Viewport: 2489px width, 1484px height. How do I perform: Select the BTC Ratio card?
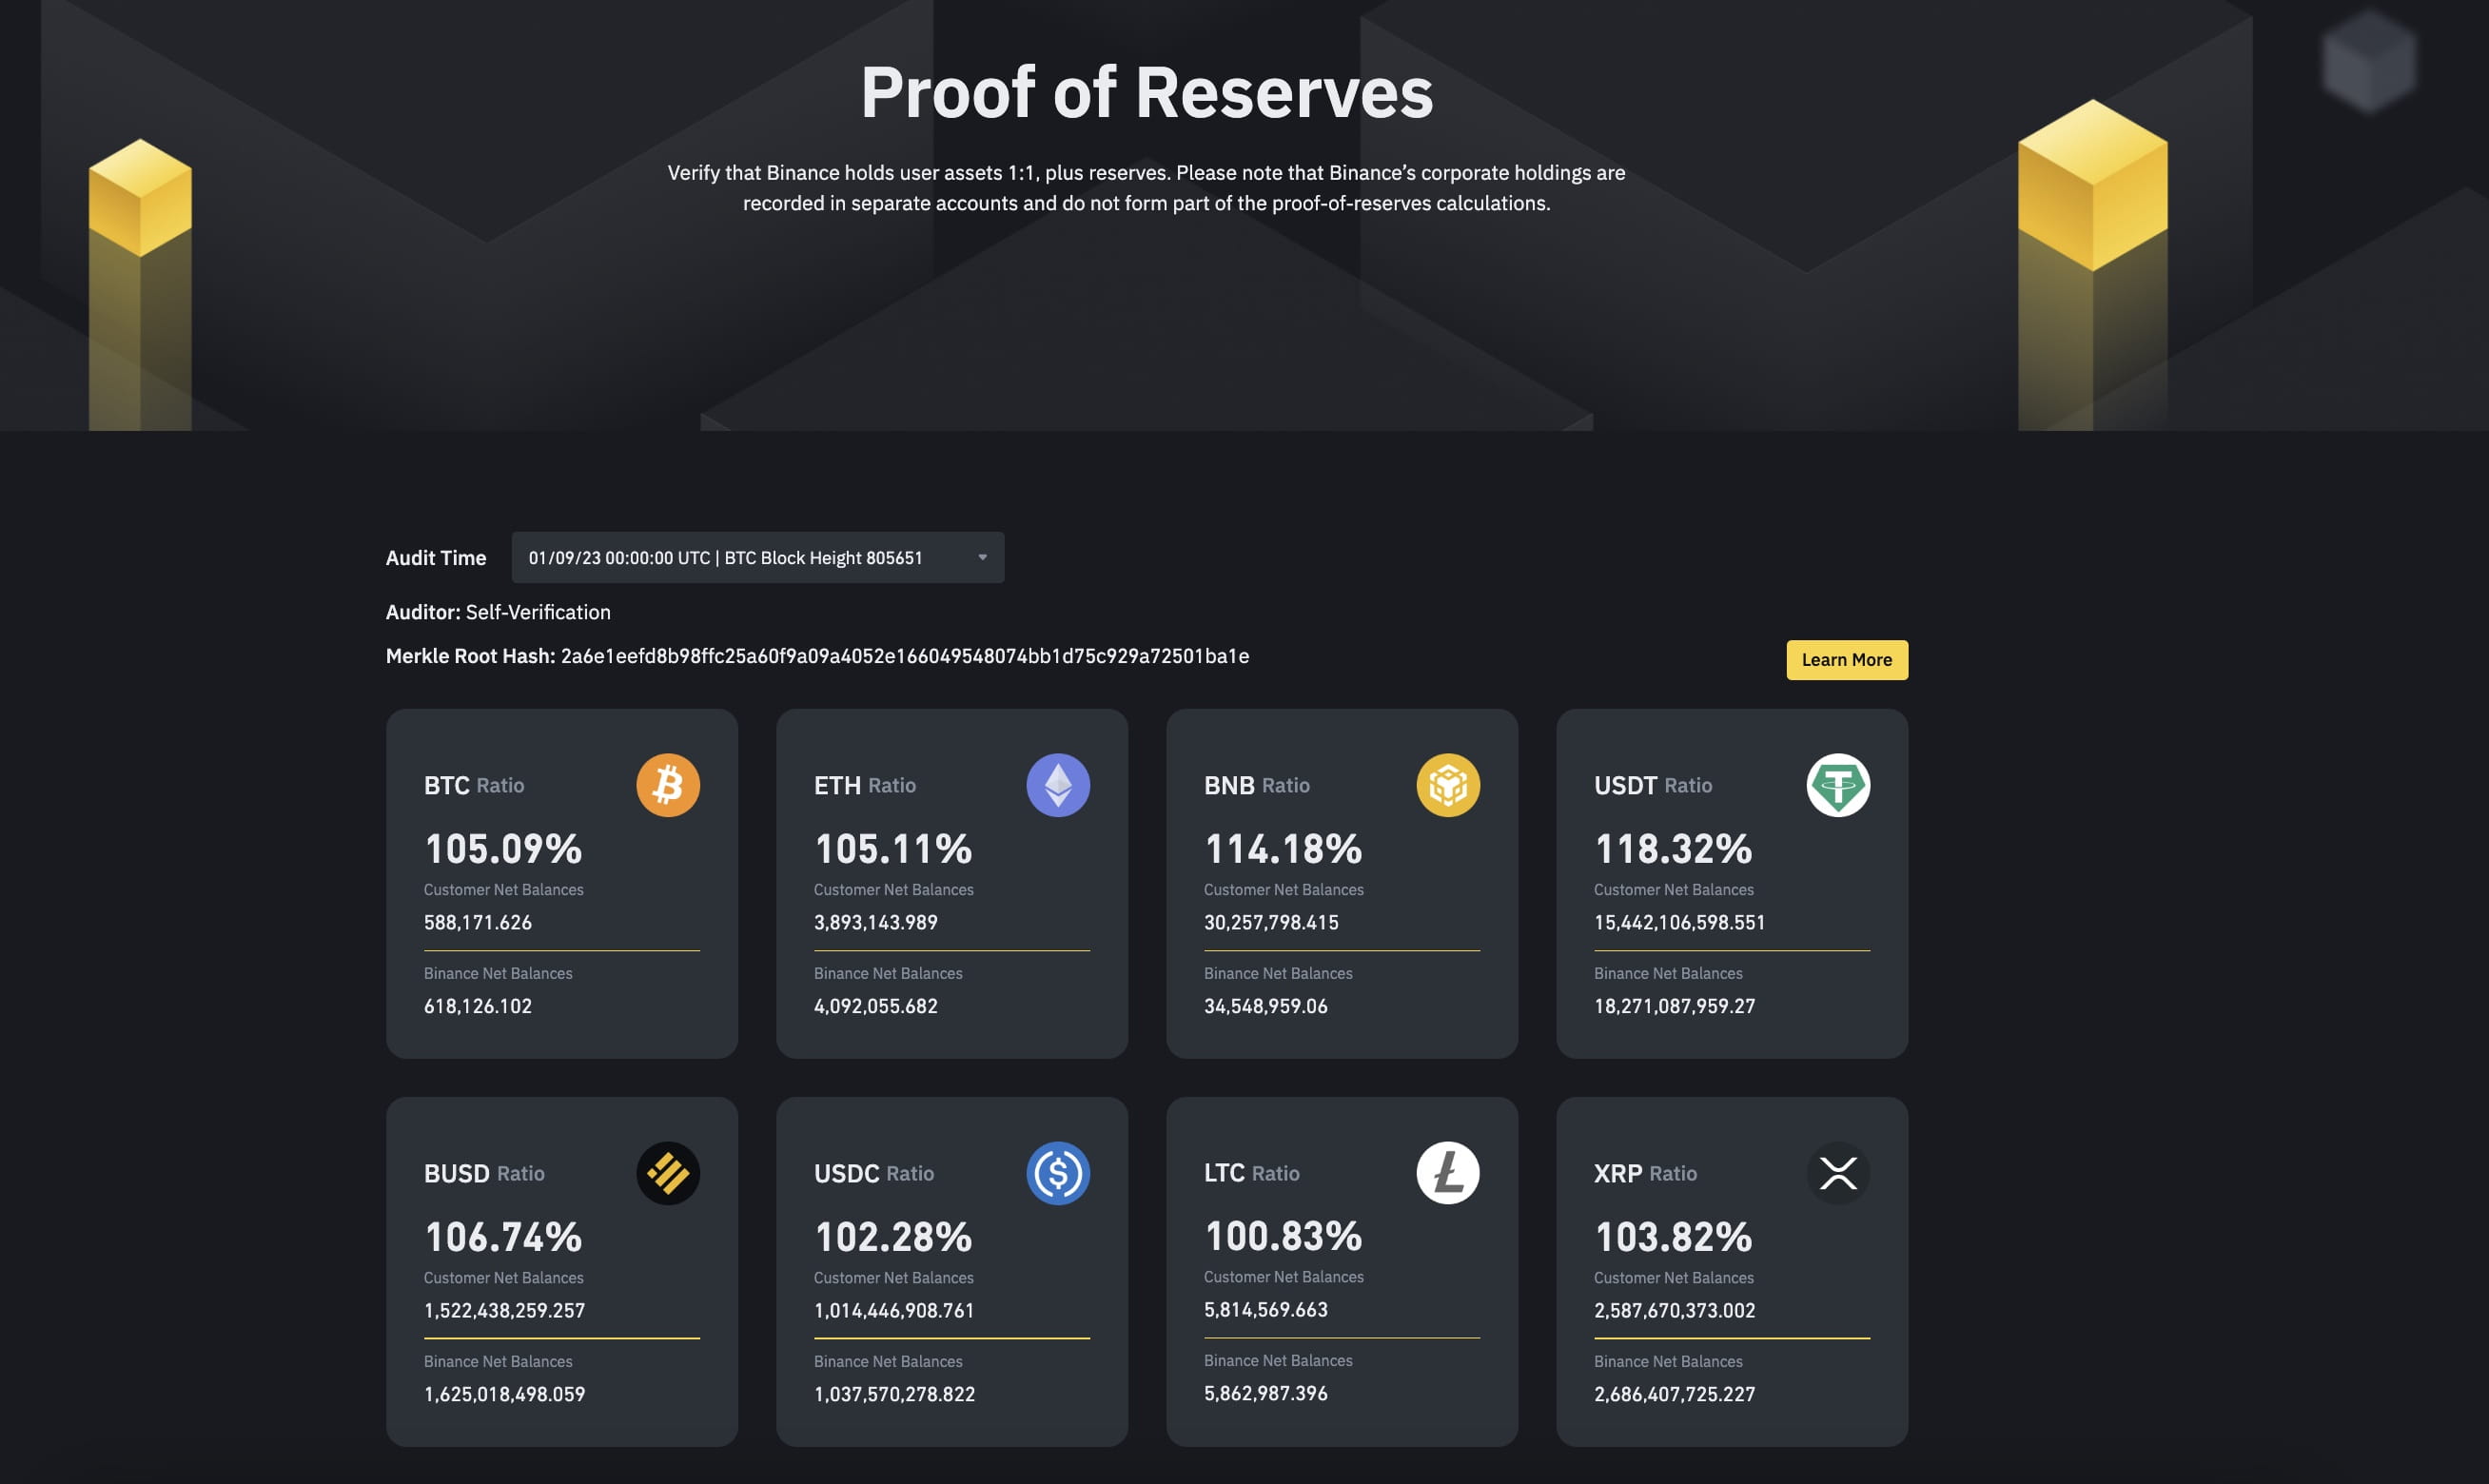click(x=561, y=883)
